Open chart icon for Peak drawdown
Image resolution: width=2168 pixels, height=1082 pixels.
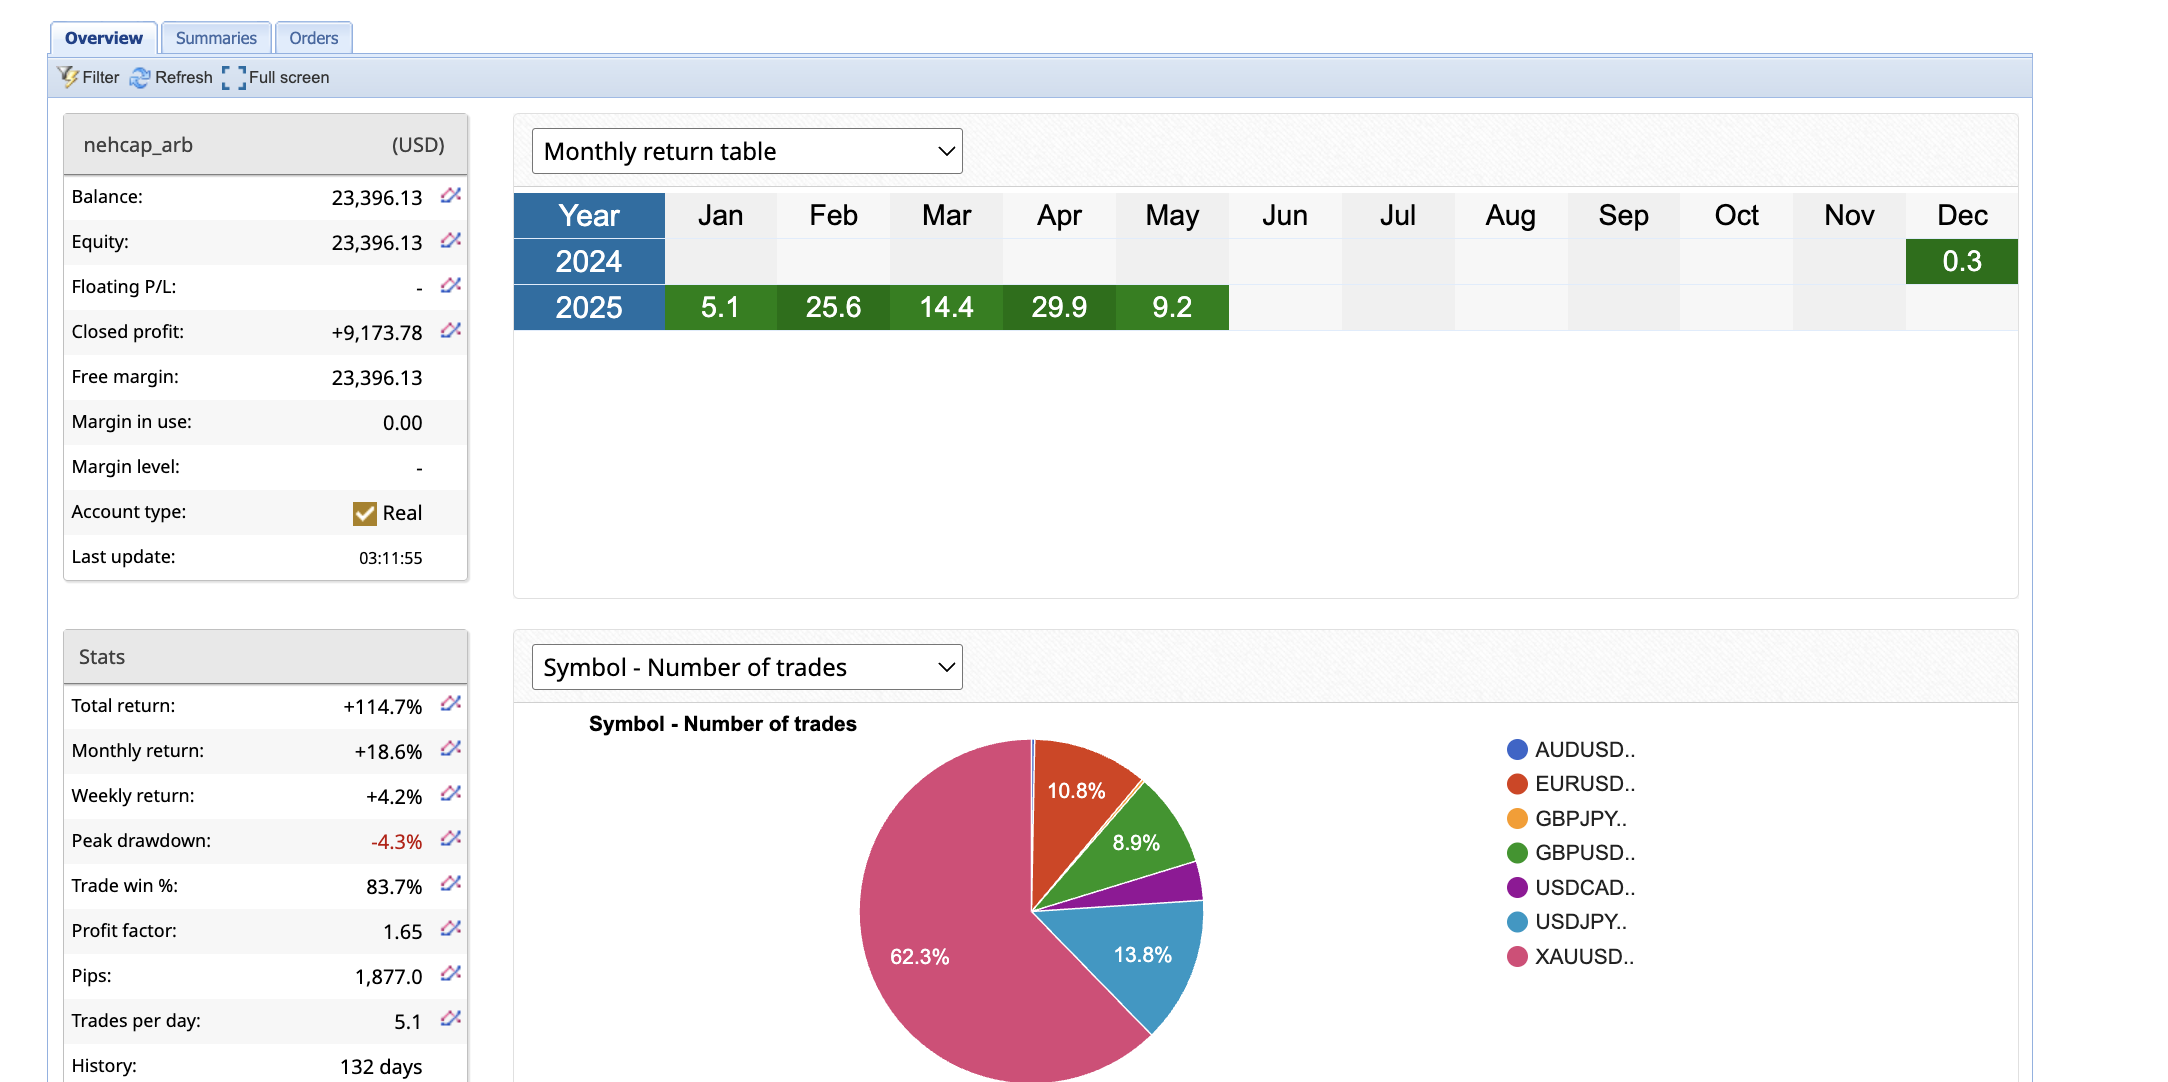click(x=451, y=839)
